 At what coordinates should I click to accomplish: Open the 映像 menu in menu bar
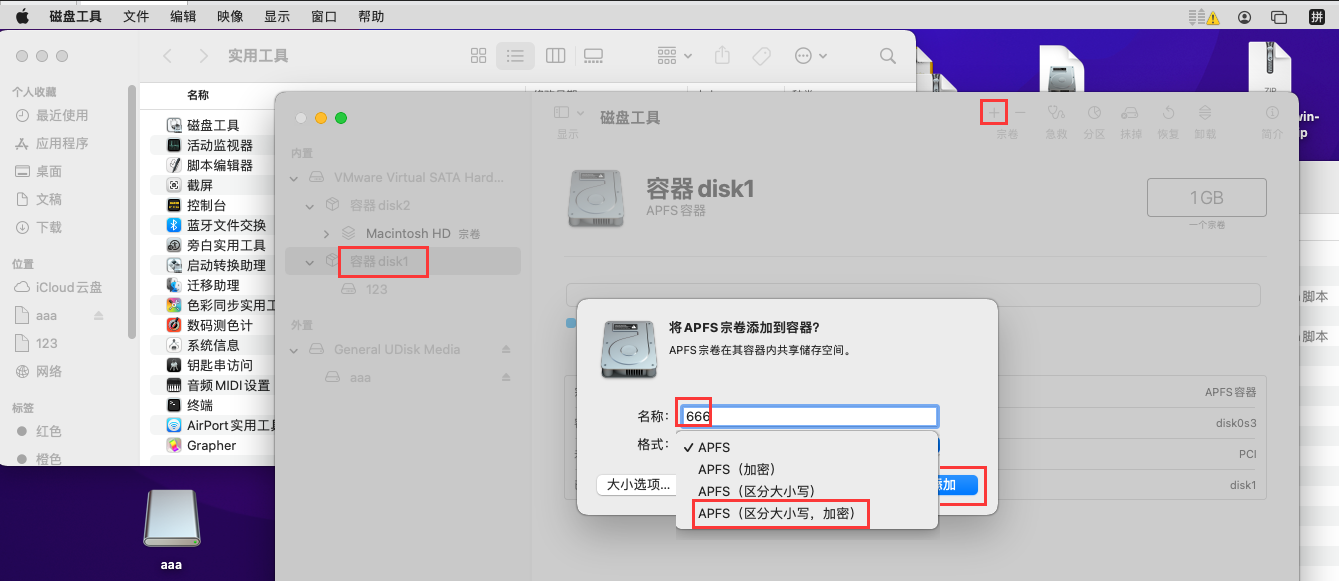click(229, 17)
